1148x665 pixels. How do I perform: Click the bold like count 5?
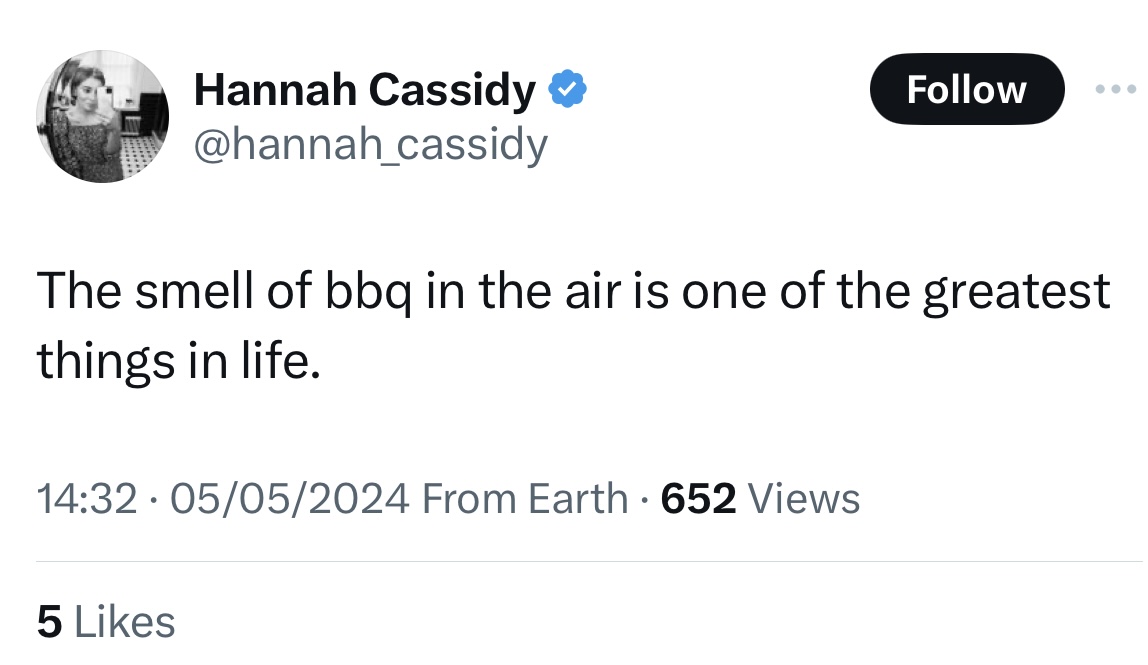(x=48, y=622)
